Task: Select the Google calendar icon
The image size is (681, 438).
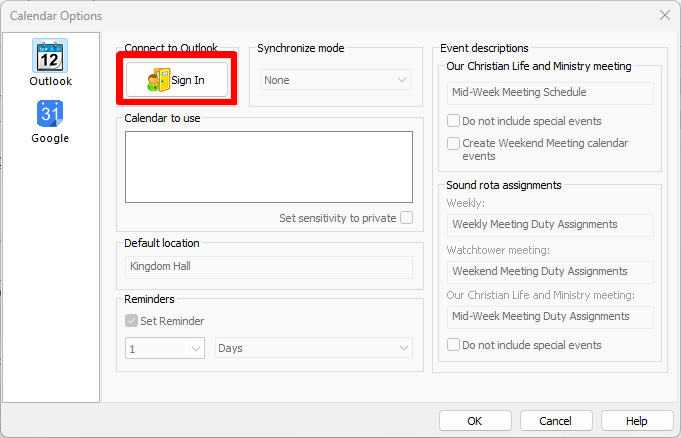Action: (x=50, y=114)
